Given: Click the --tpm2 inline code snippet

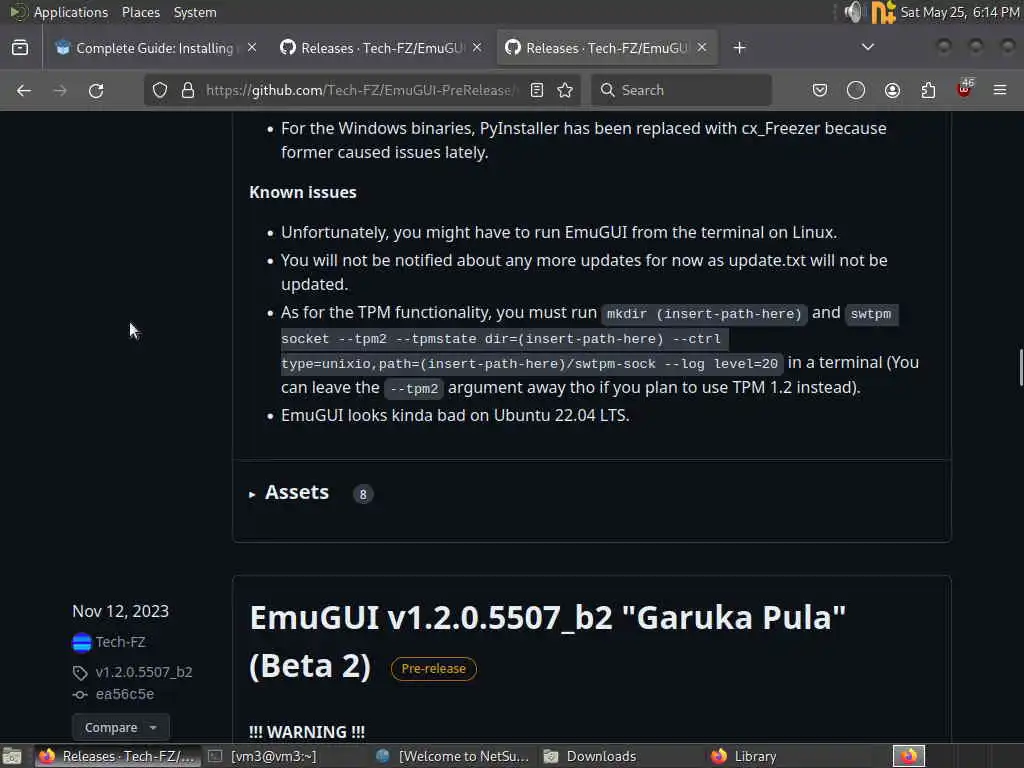Looking at the screenshot, I should point(414,389).
